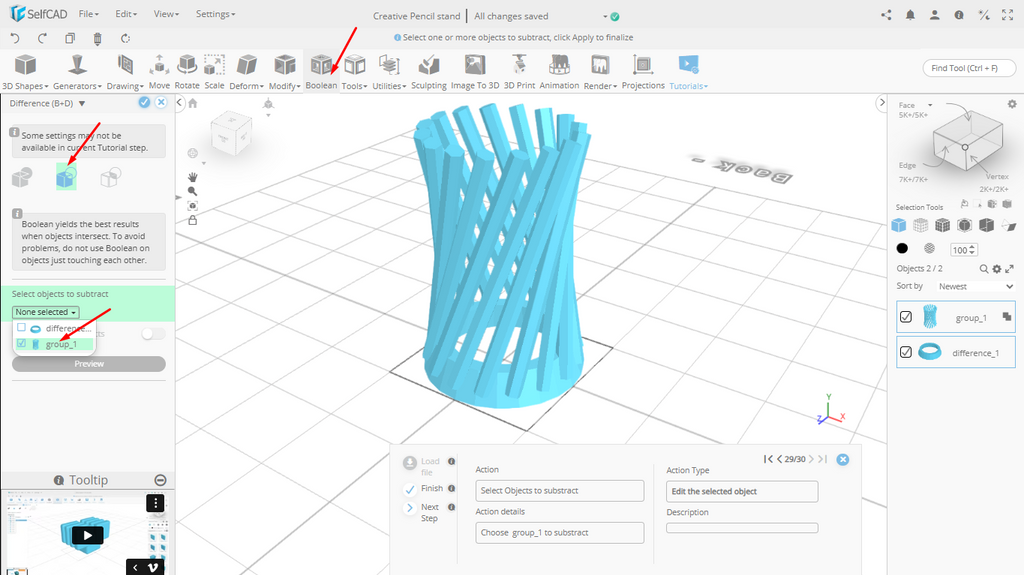This screenshot has width=1024, height=575.
Task: Open the Animation tool
Action: point(559,72)
